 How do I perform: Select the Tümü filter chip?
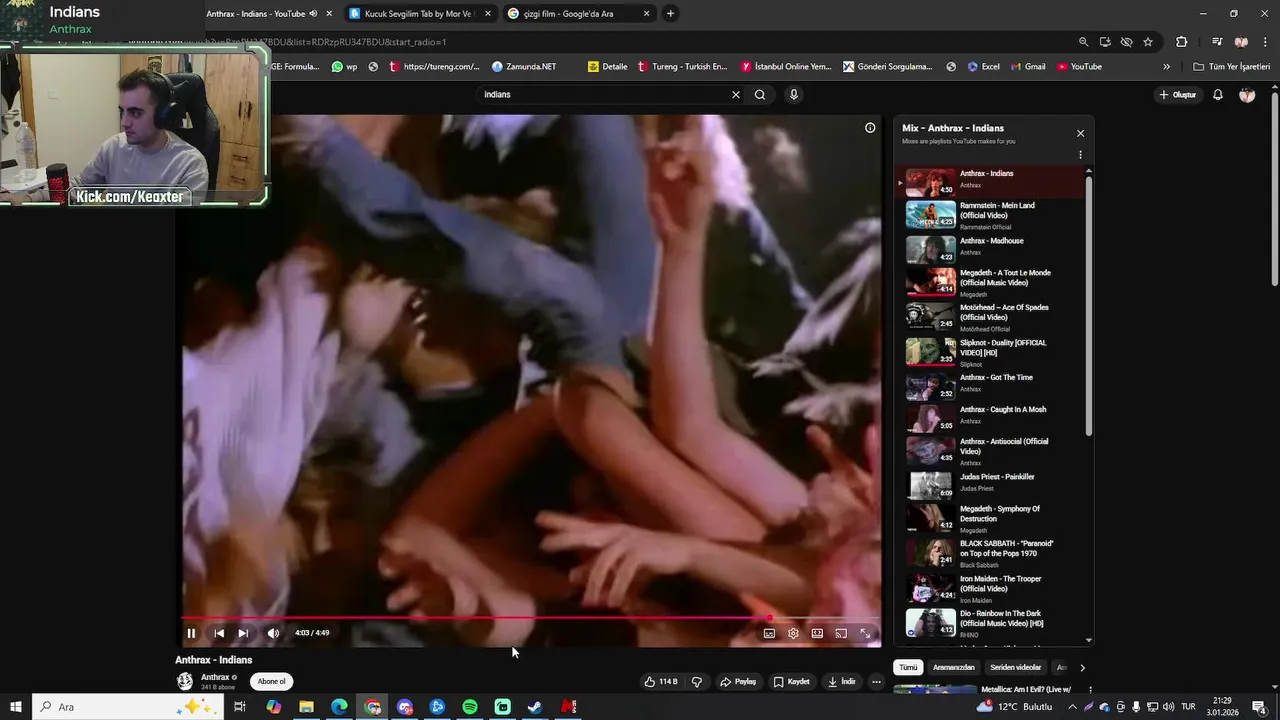click(908, 667)
